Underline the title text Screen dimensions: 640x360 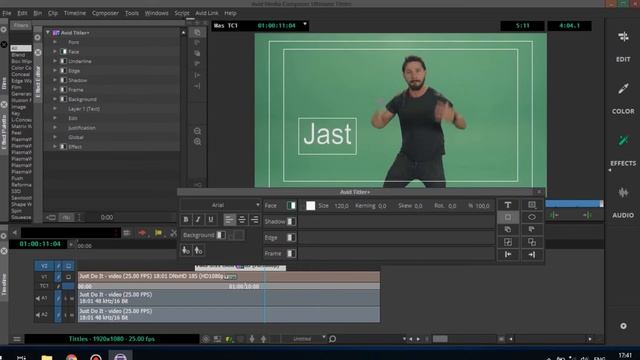211,220
